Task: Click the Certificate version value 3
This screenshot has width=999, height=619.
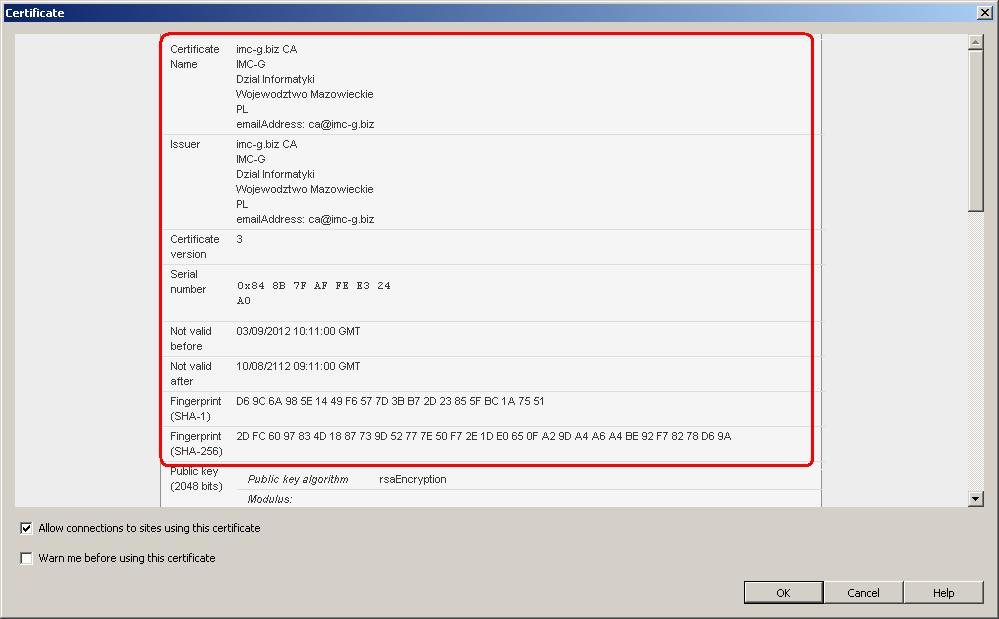Action: click(240, 239)
